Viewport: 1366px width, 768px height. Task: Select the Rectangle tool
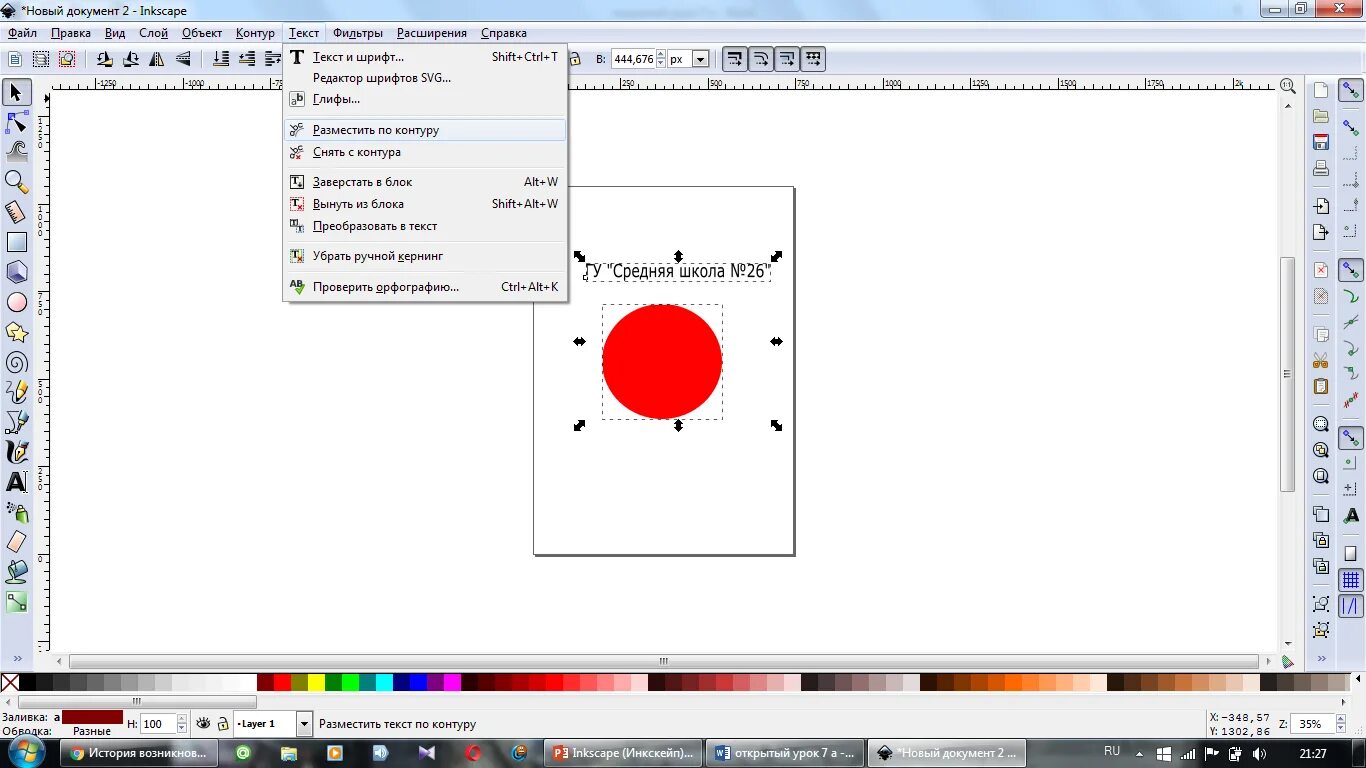(x=16, y=242)
